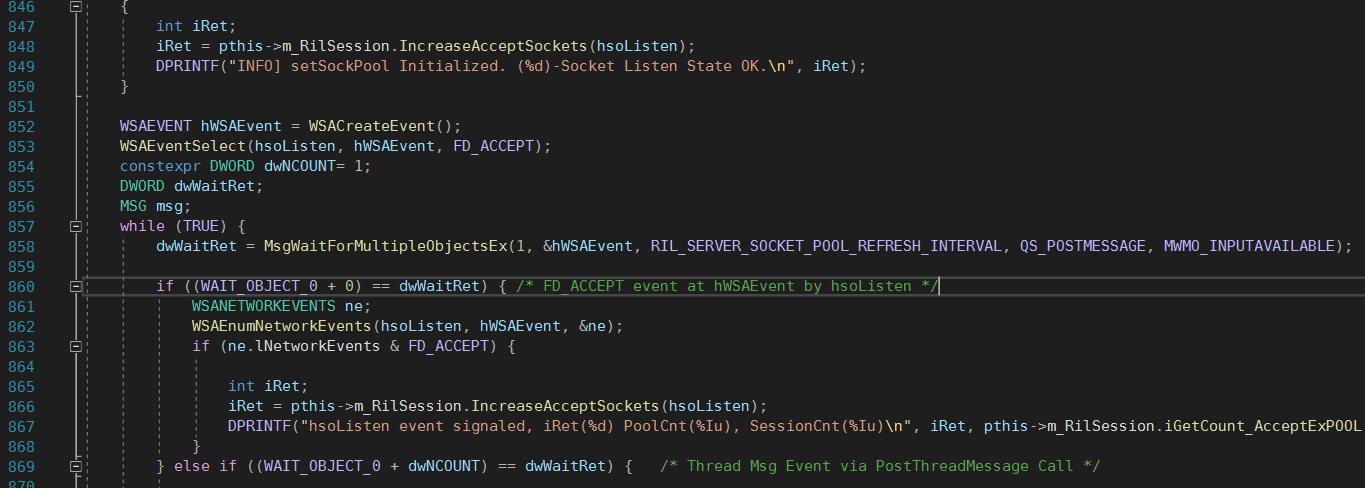Click IncreaseAcceptSockets on line 866
The height and width of the screenshot is (488, 1365).
click(x=566, y=406)
